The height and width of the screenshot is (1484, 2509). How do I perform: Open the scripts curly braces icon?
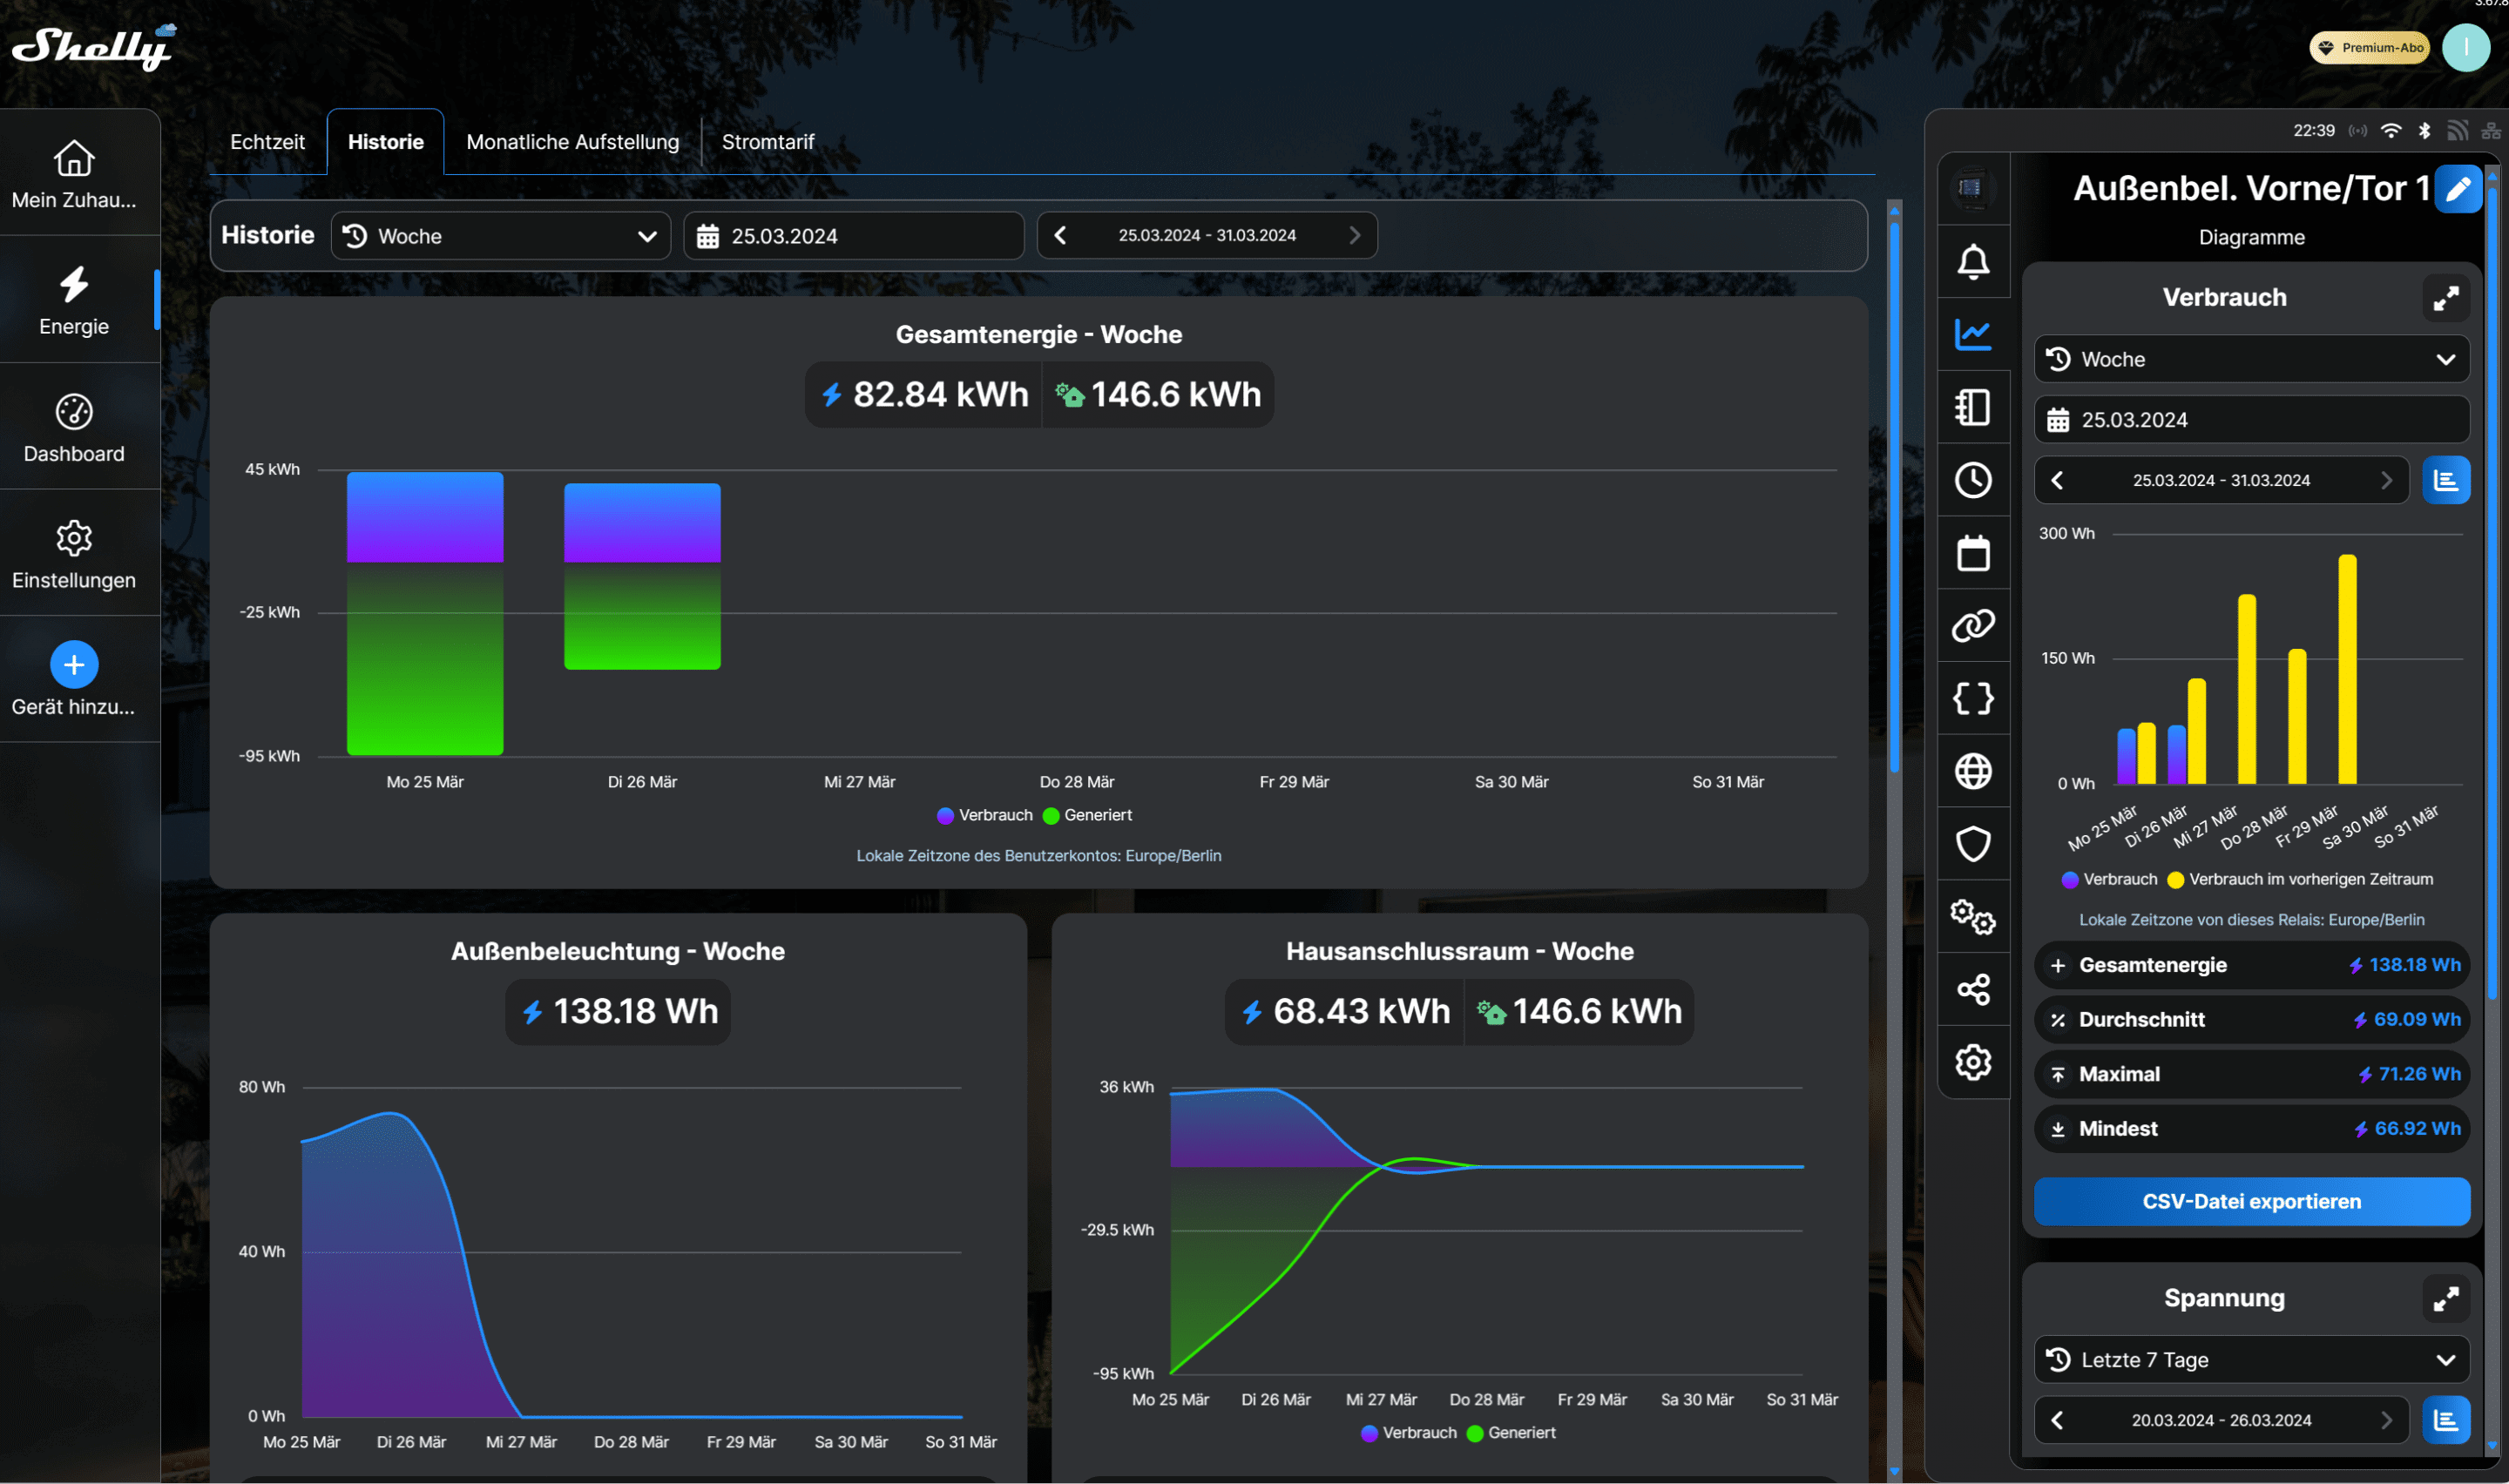[1972, 698]
